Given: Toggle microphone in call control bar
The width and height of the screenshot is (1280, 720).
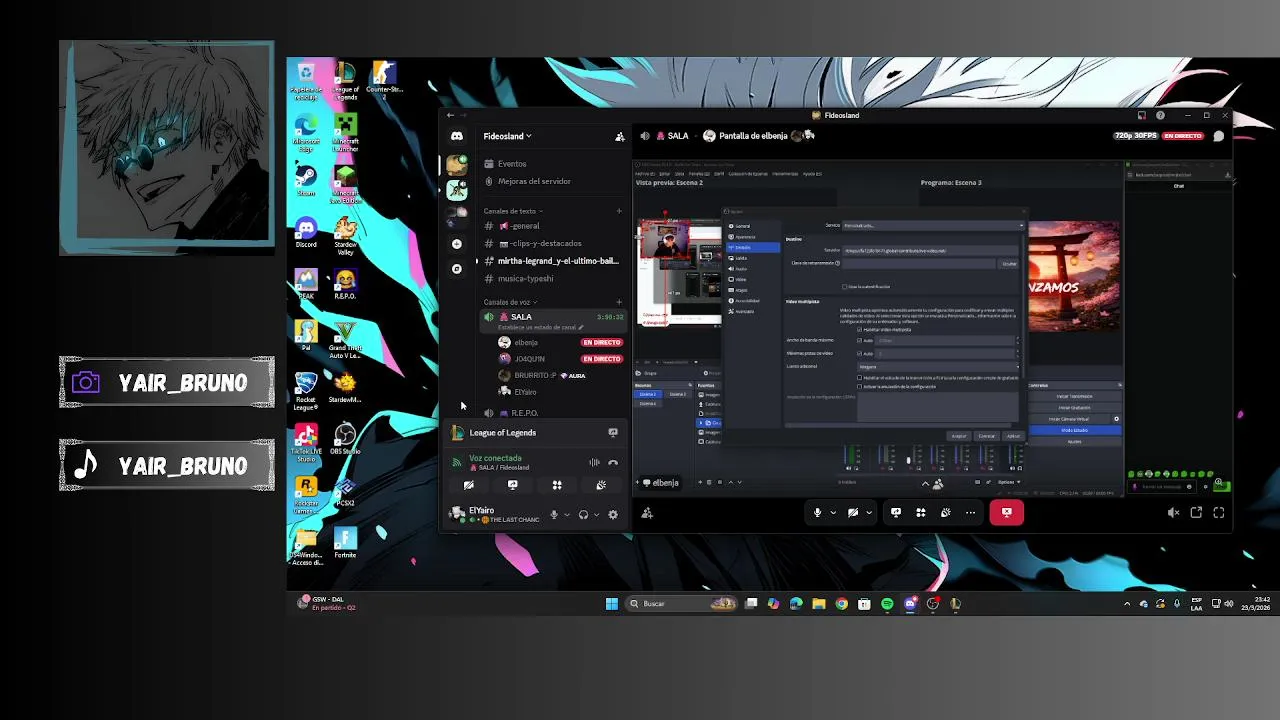Looking at the screenshot, I should click(817, 513).
